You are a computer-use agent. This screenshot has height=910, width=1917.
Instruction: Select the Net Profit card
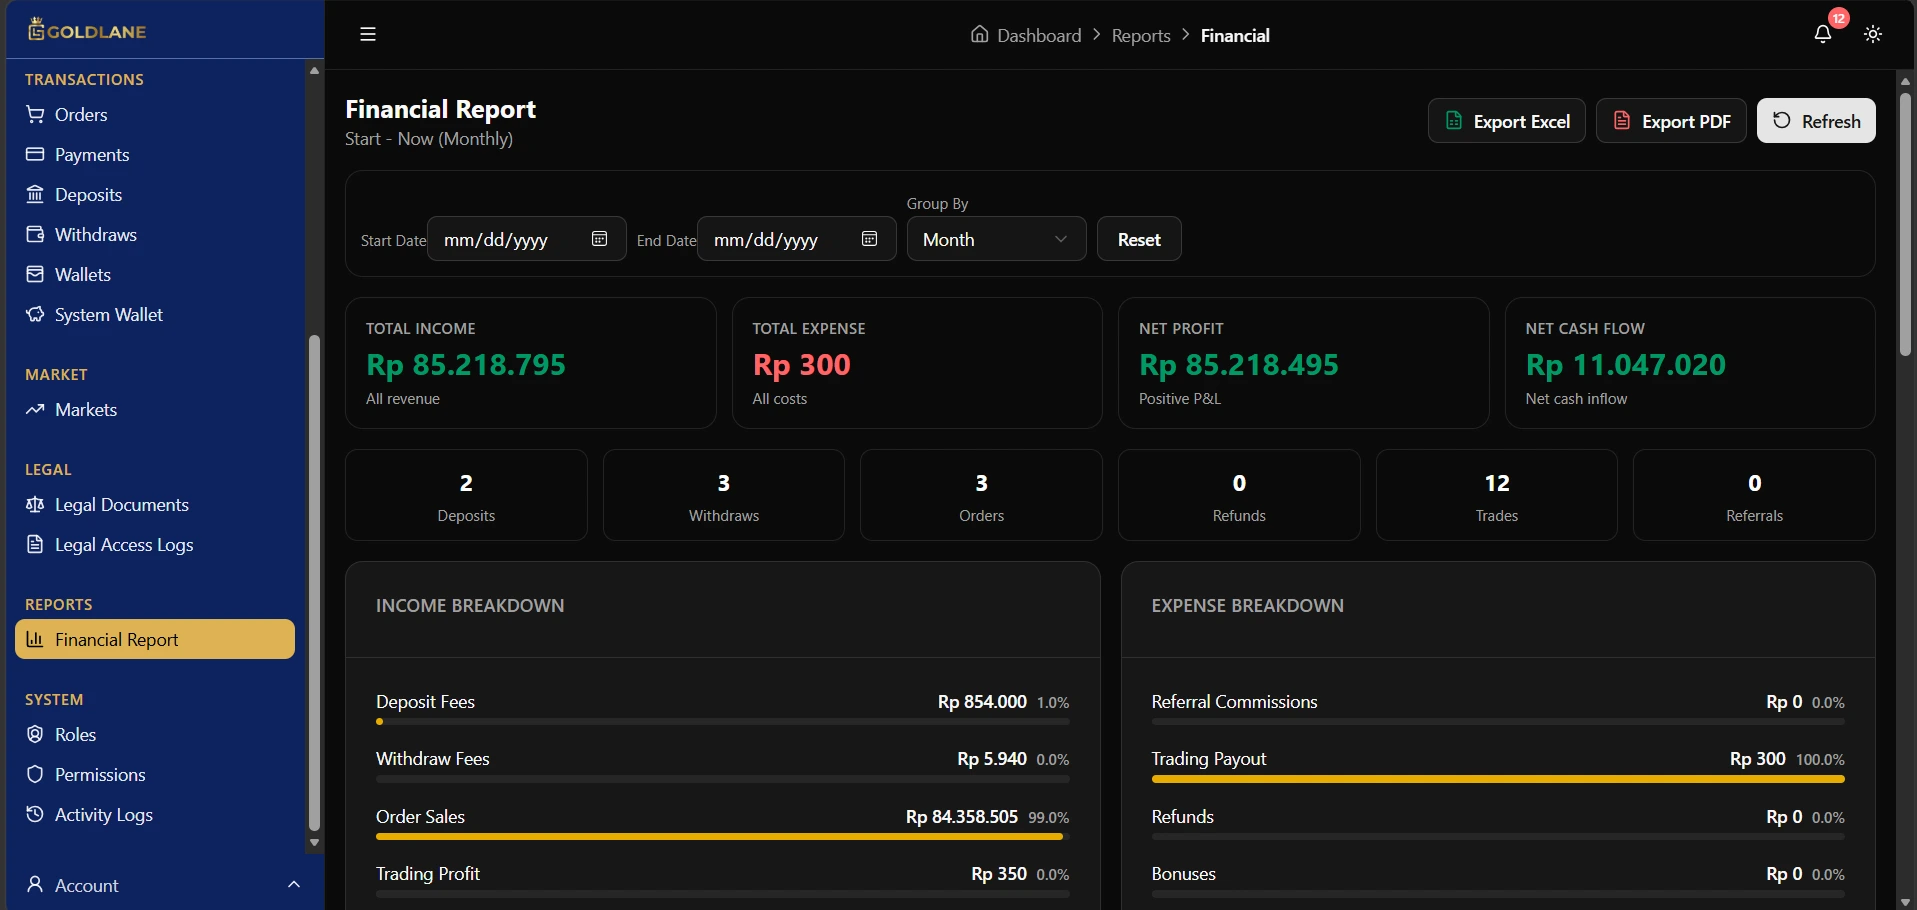[1303, 363]
